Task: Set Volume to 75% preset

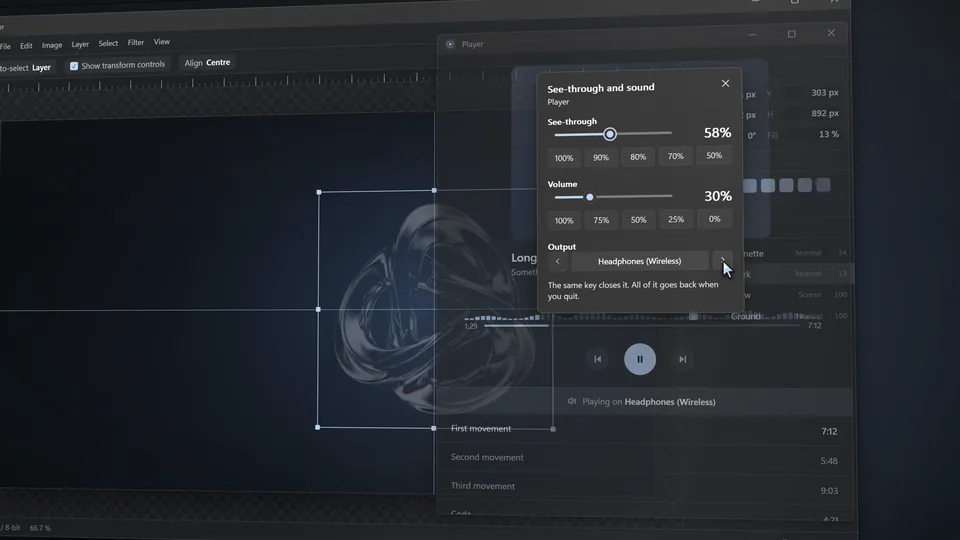Action: pyautogui.click(x=601, y=220)
